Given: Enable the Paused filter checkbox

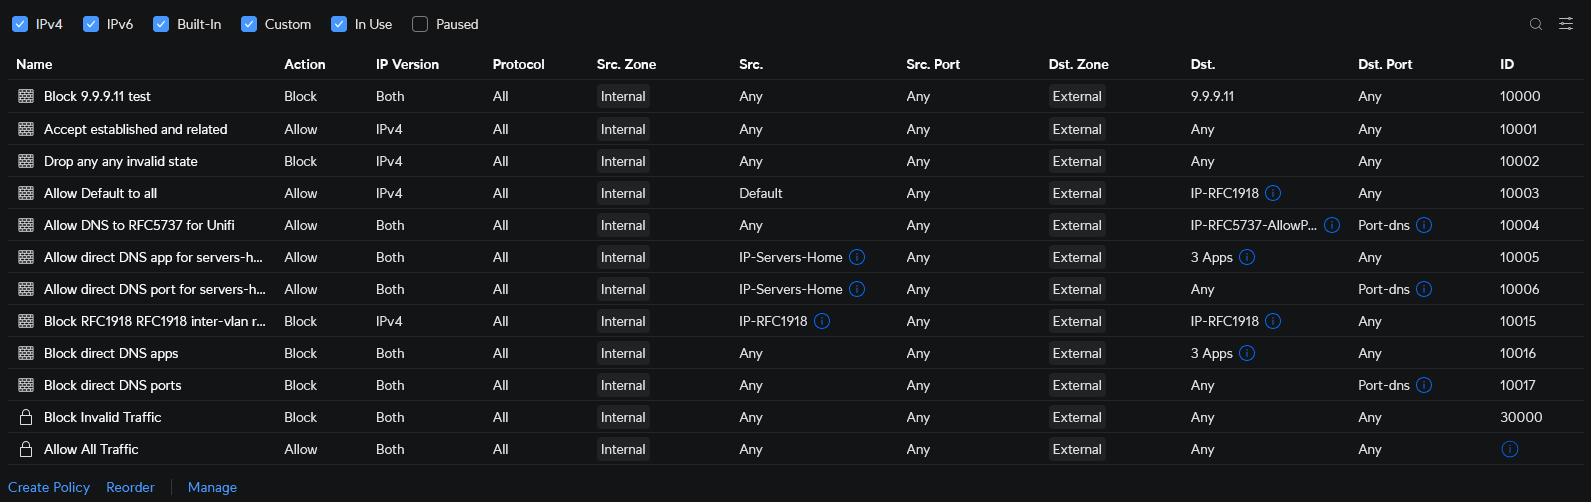Looking at the screenshot, I should [x=420, y=24].
